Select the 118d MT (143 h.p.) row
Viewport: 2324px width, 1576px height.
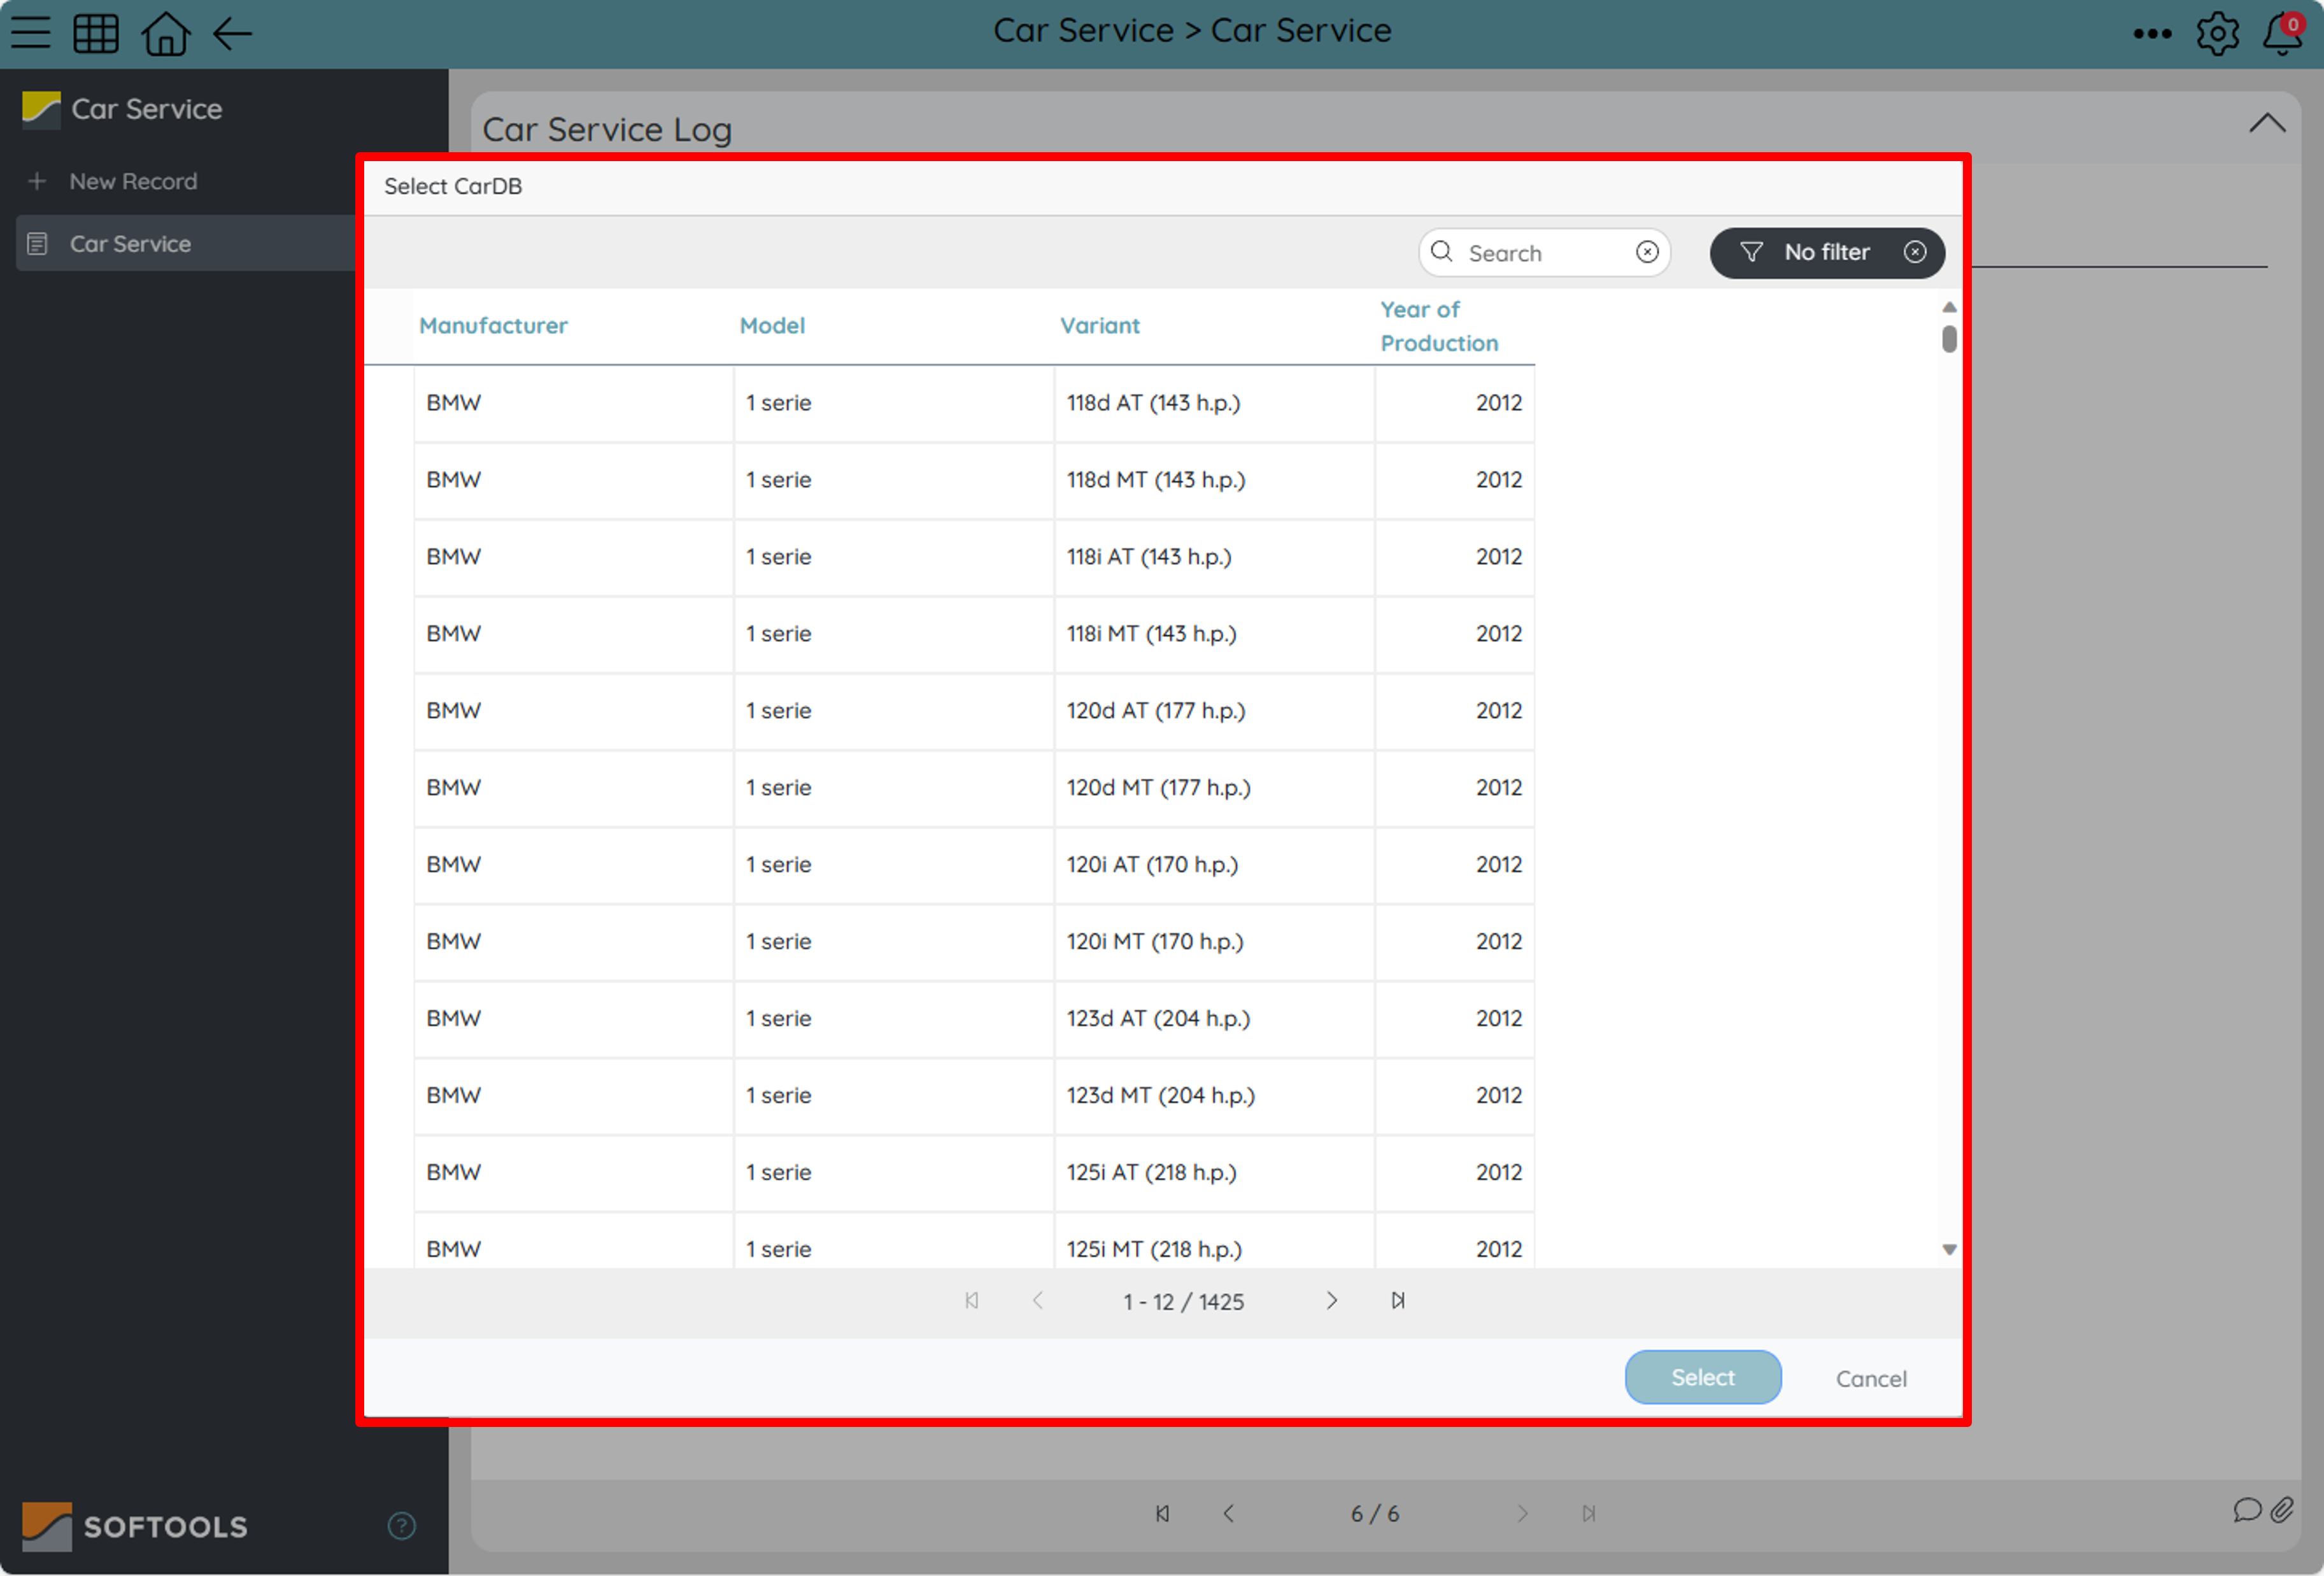[974, 480]
